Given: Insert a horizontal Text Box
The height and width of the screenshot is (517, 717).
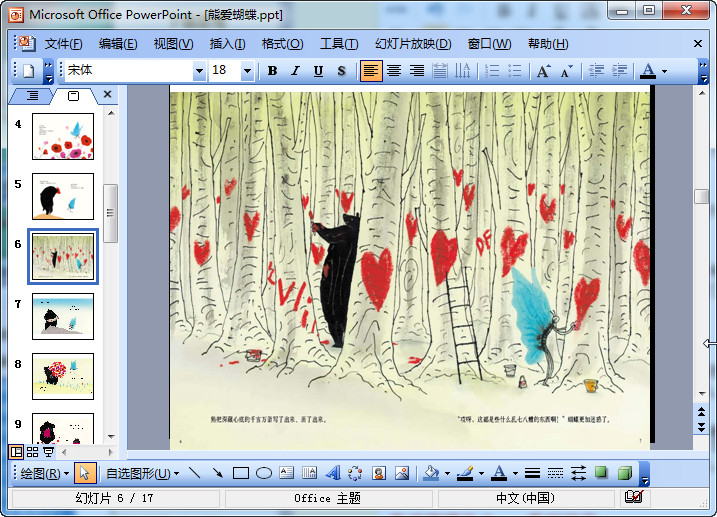Looking at the screenshot, I should [x=287, y=473].
